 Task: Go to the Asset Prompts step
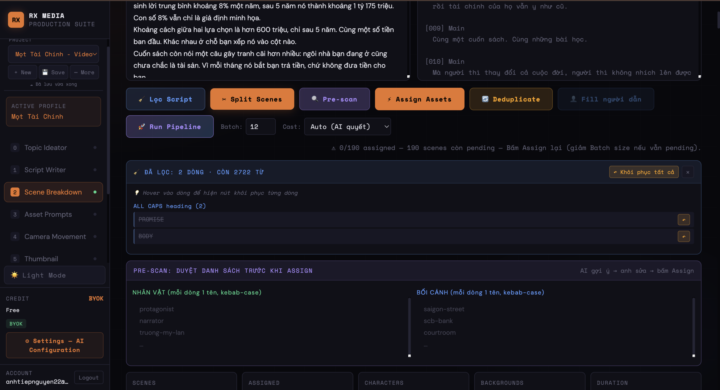pos(53,215)
